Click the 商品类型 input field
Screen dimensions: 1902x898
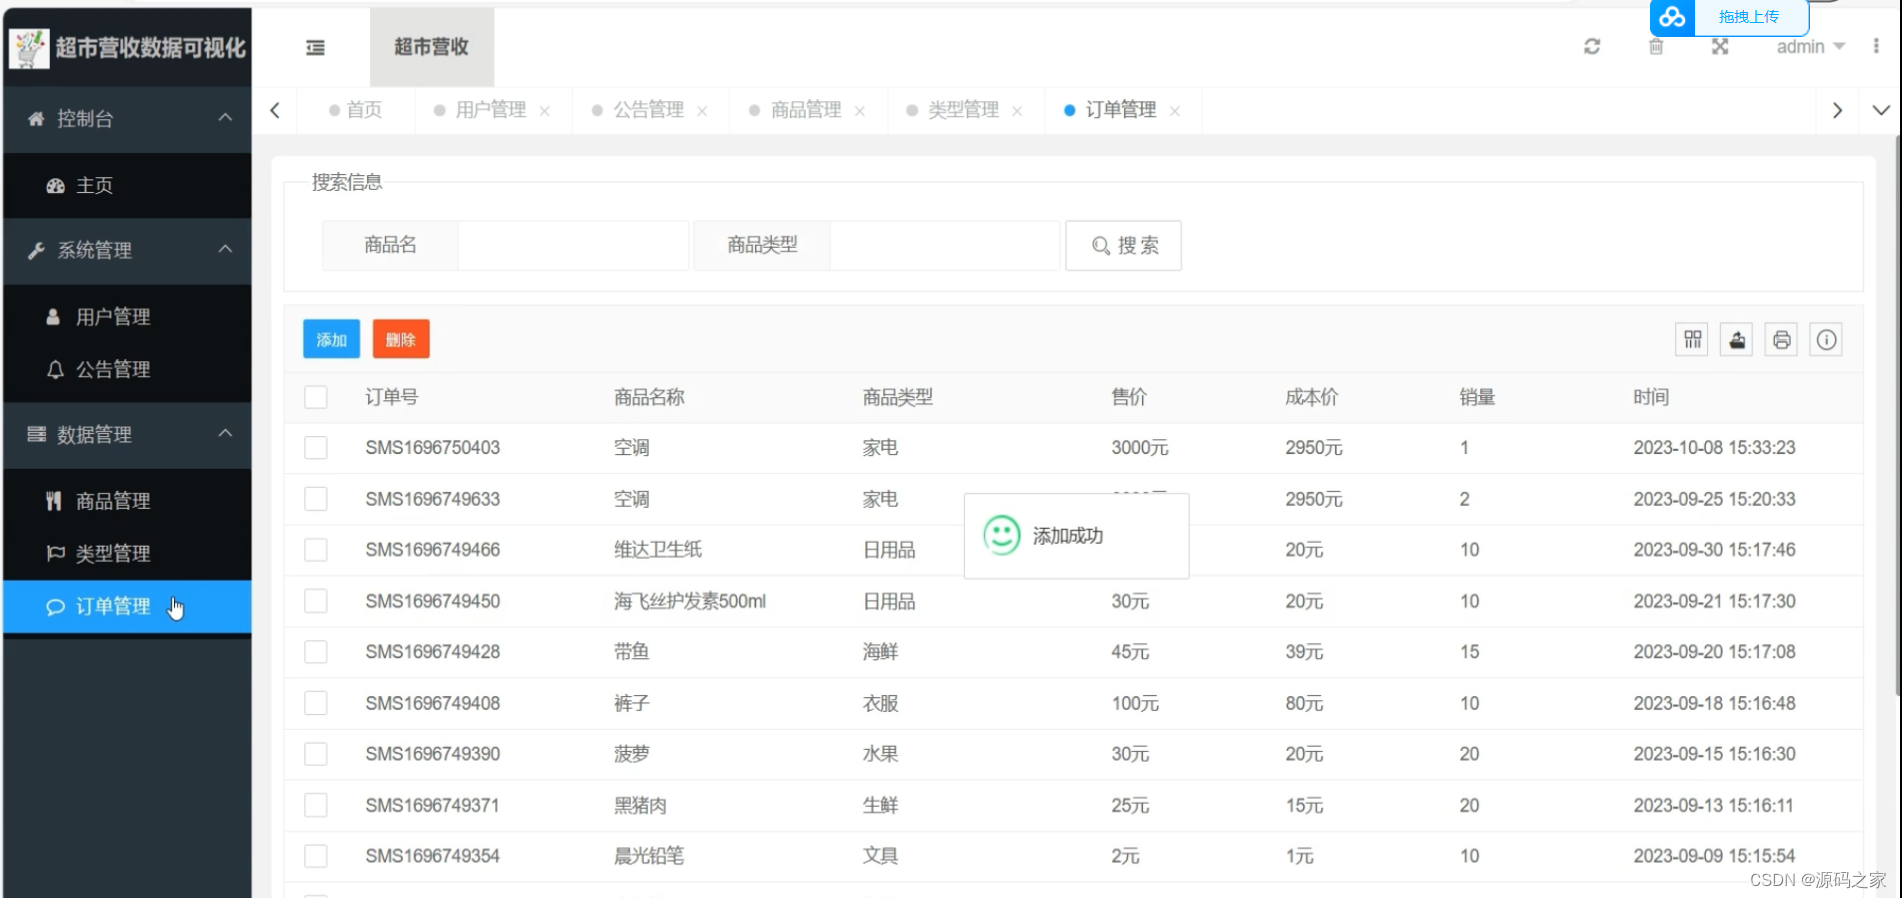[x=945, y=246]
